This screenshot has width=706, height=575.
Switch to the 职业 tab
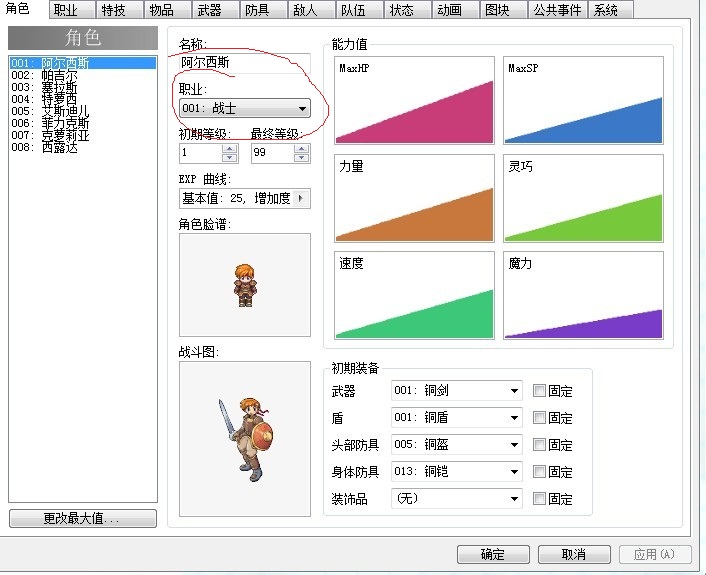[72, 9]
